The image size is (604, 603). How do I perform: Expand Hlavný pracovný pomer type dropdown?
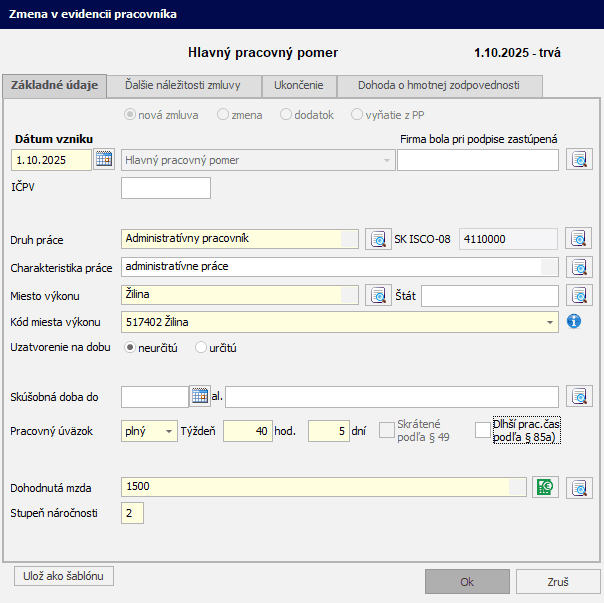coord(387,160)
